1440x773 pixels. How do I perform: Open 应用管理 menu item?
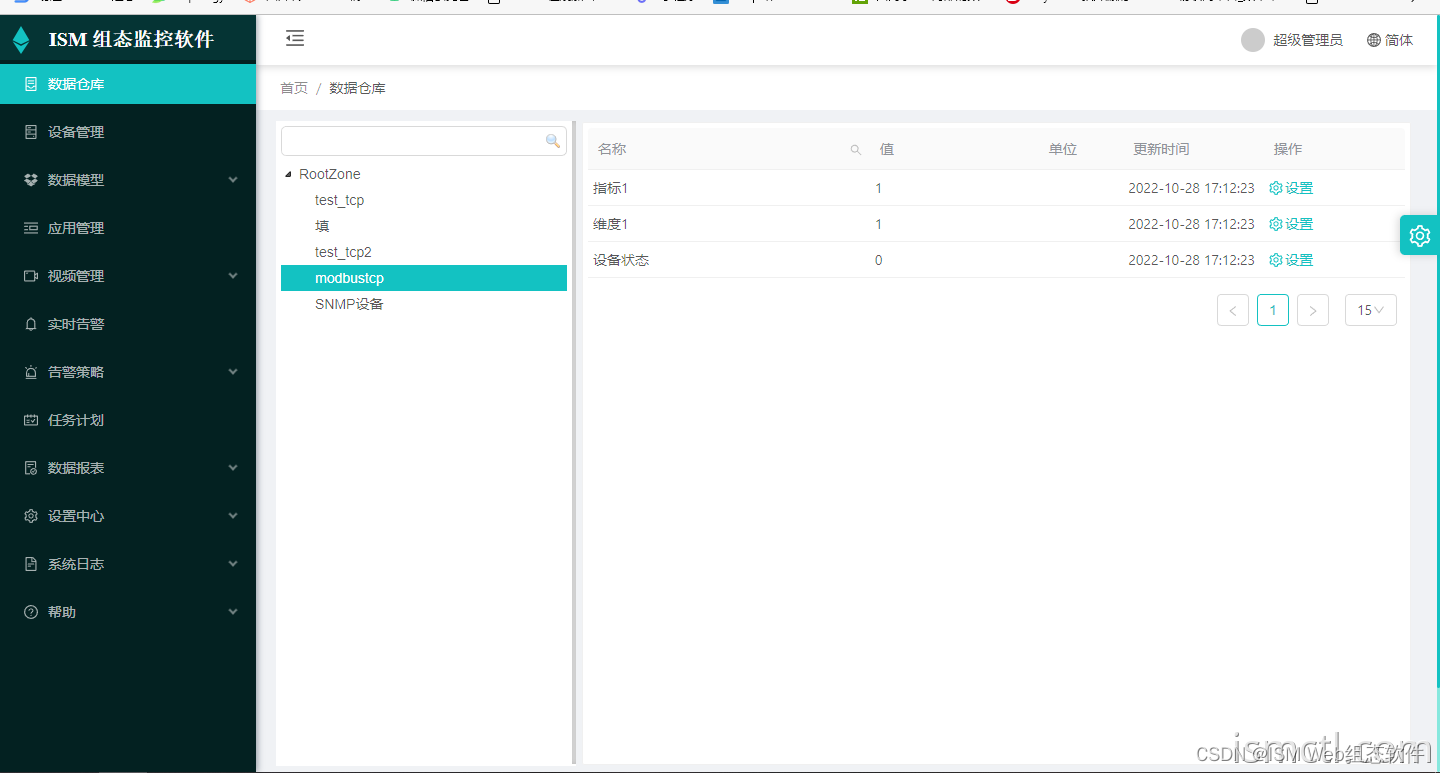pyautogui.click(x=128, y=228)
